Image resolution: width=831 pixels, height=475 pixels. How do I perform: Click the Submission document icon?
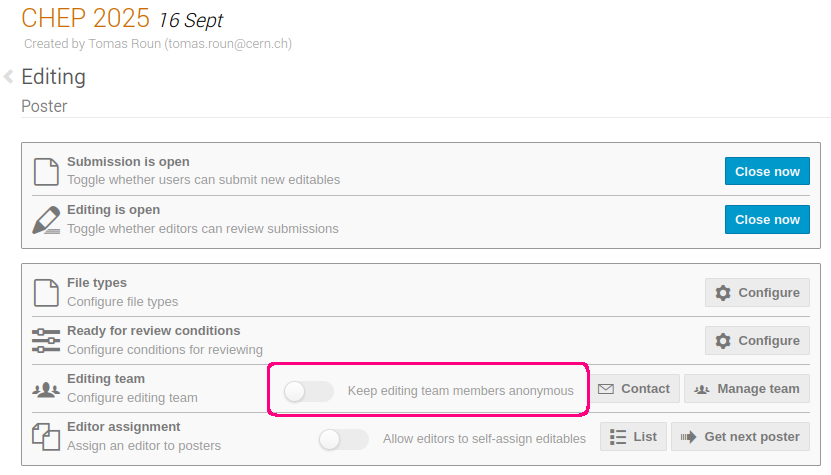tap(46, 171)
